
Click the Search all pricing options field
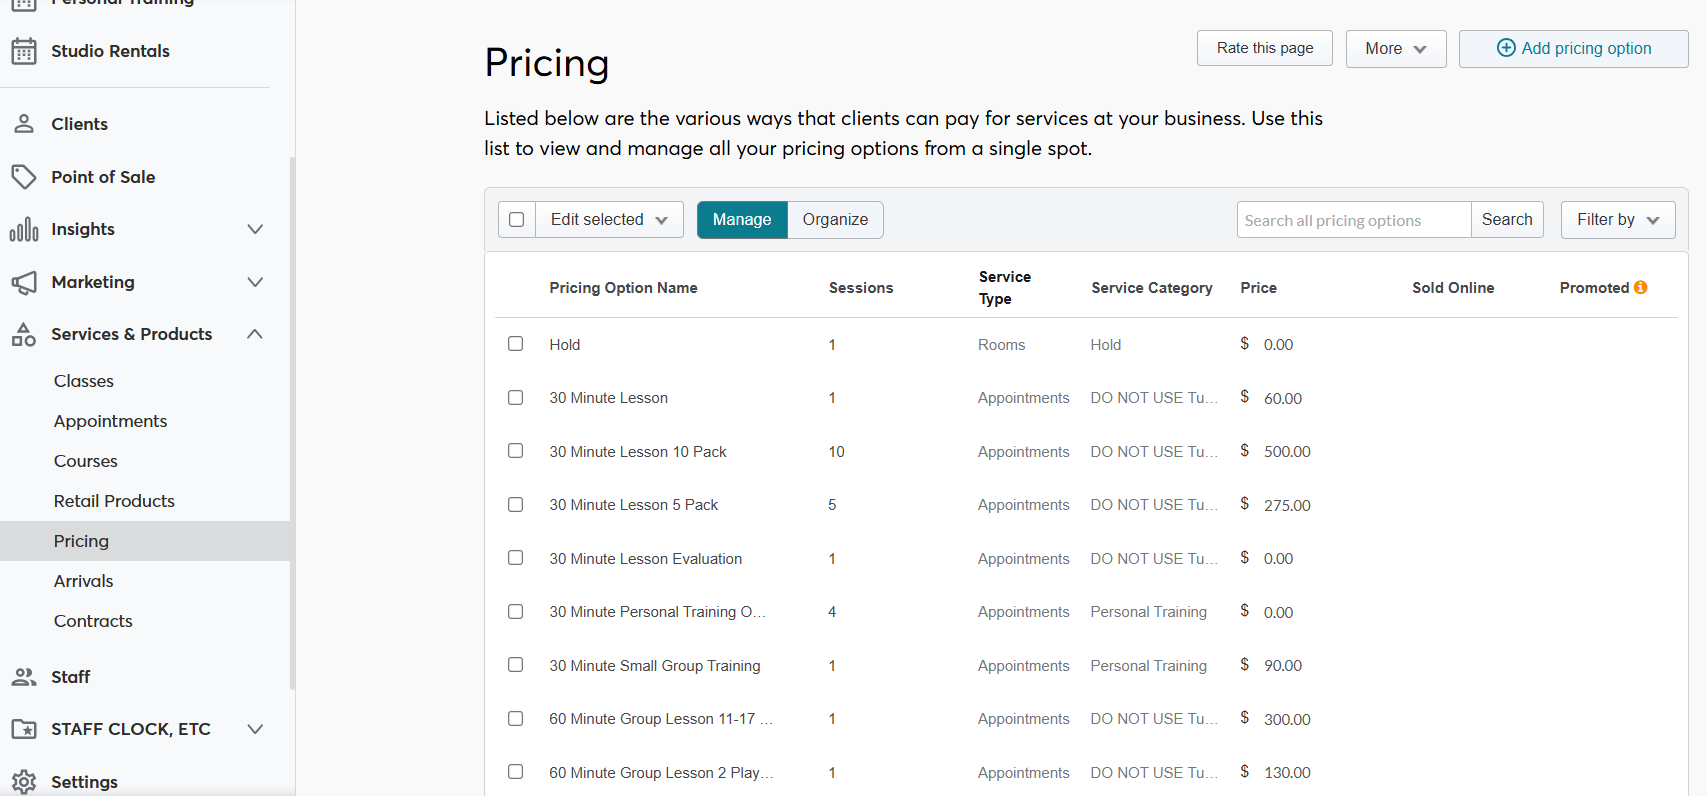(x=1353, y=220)
